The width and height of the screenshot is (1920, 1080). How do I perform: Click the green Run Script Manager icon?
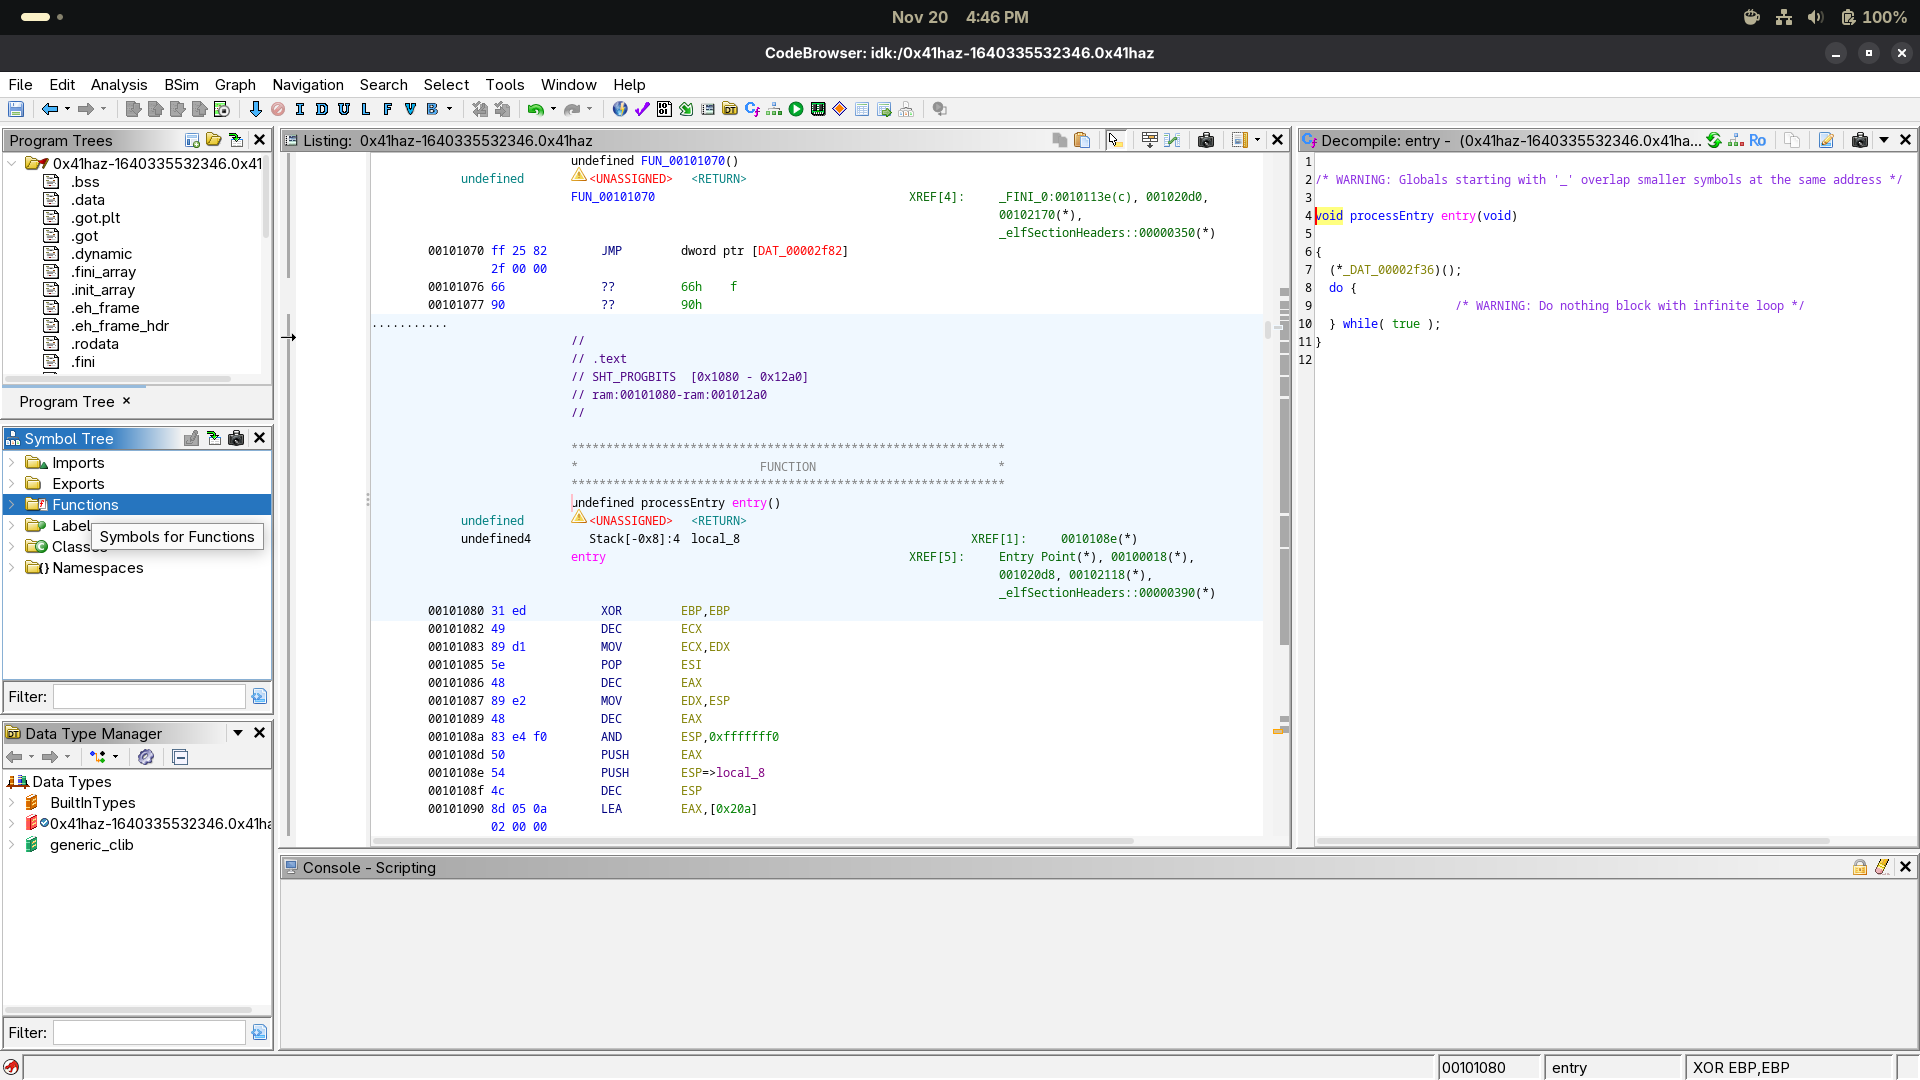796,109
